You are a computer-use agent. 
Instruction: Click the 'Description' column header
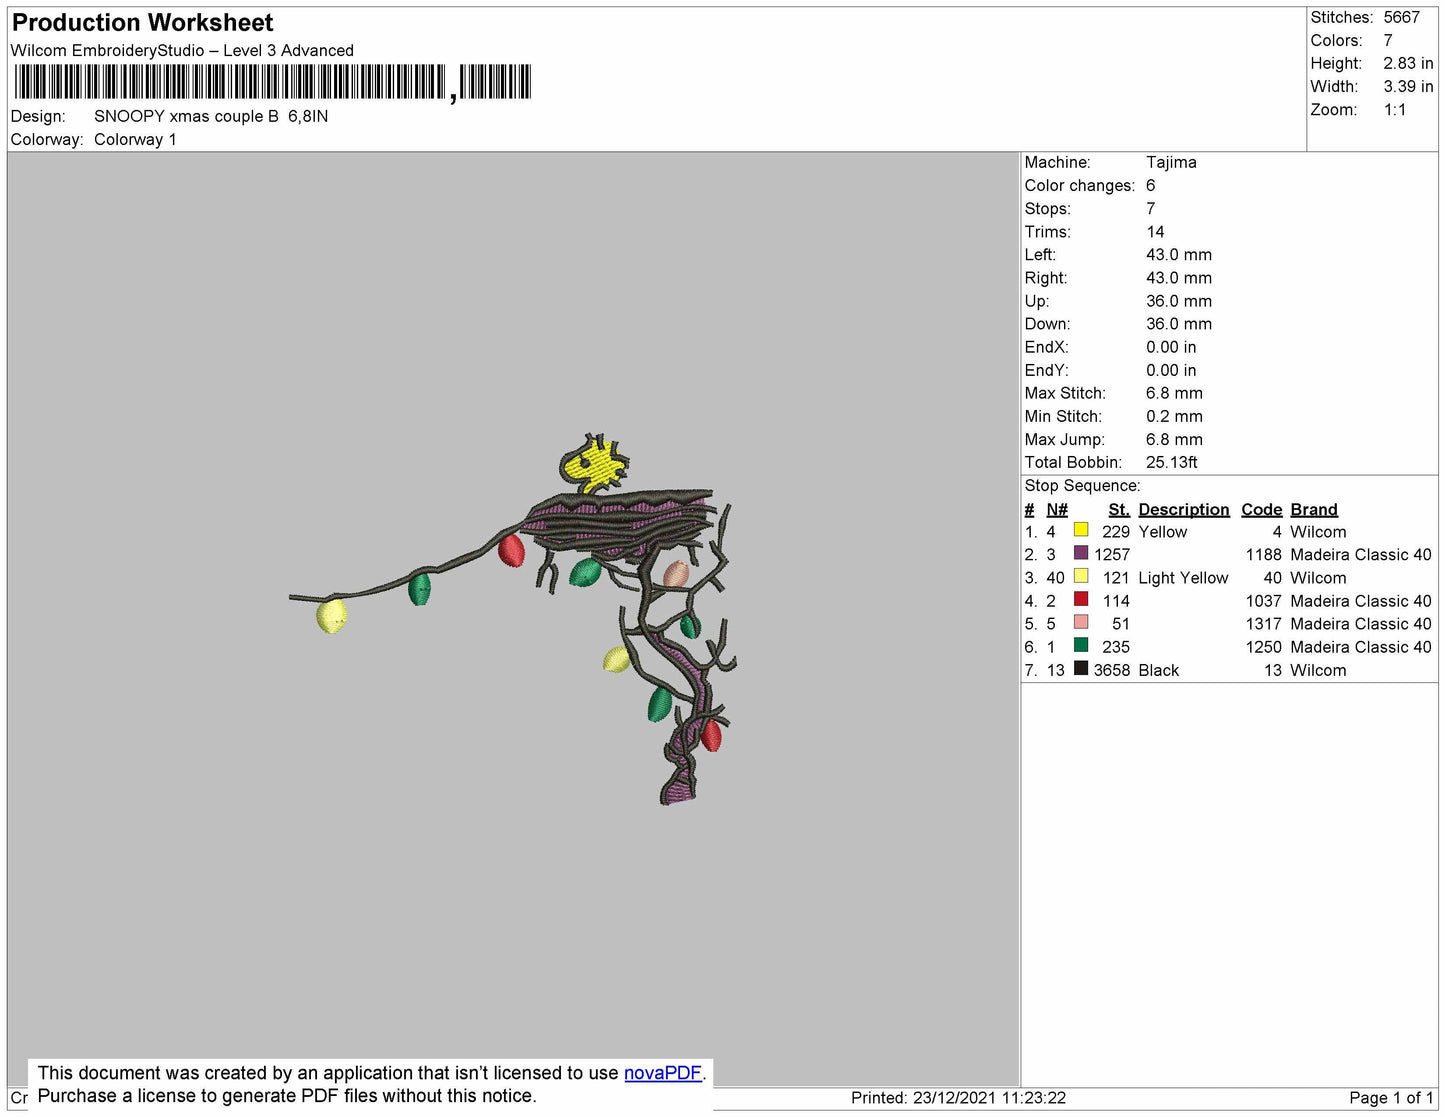(x=1184, y=509)
